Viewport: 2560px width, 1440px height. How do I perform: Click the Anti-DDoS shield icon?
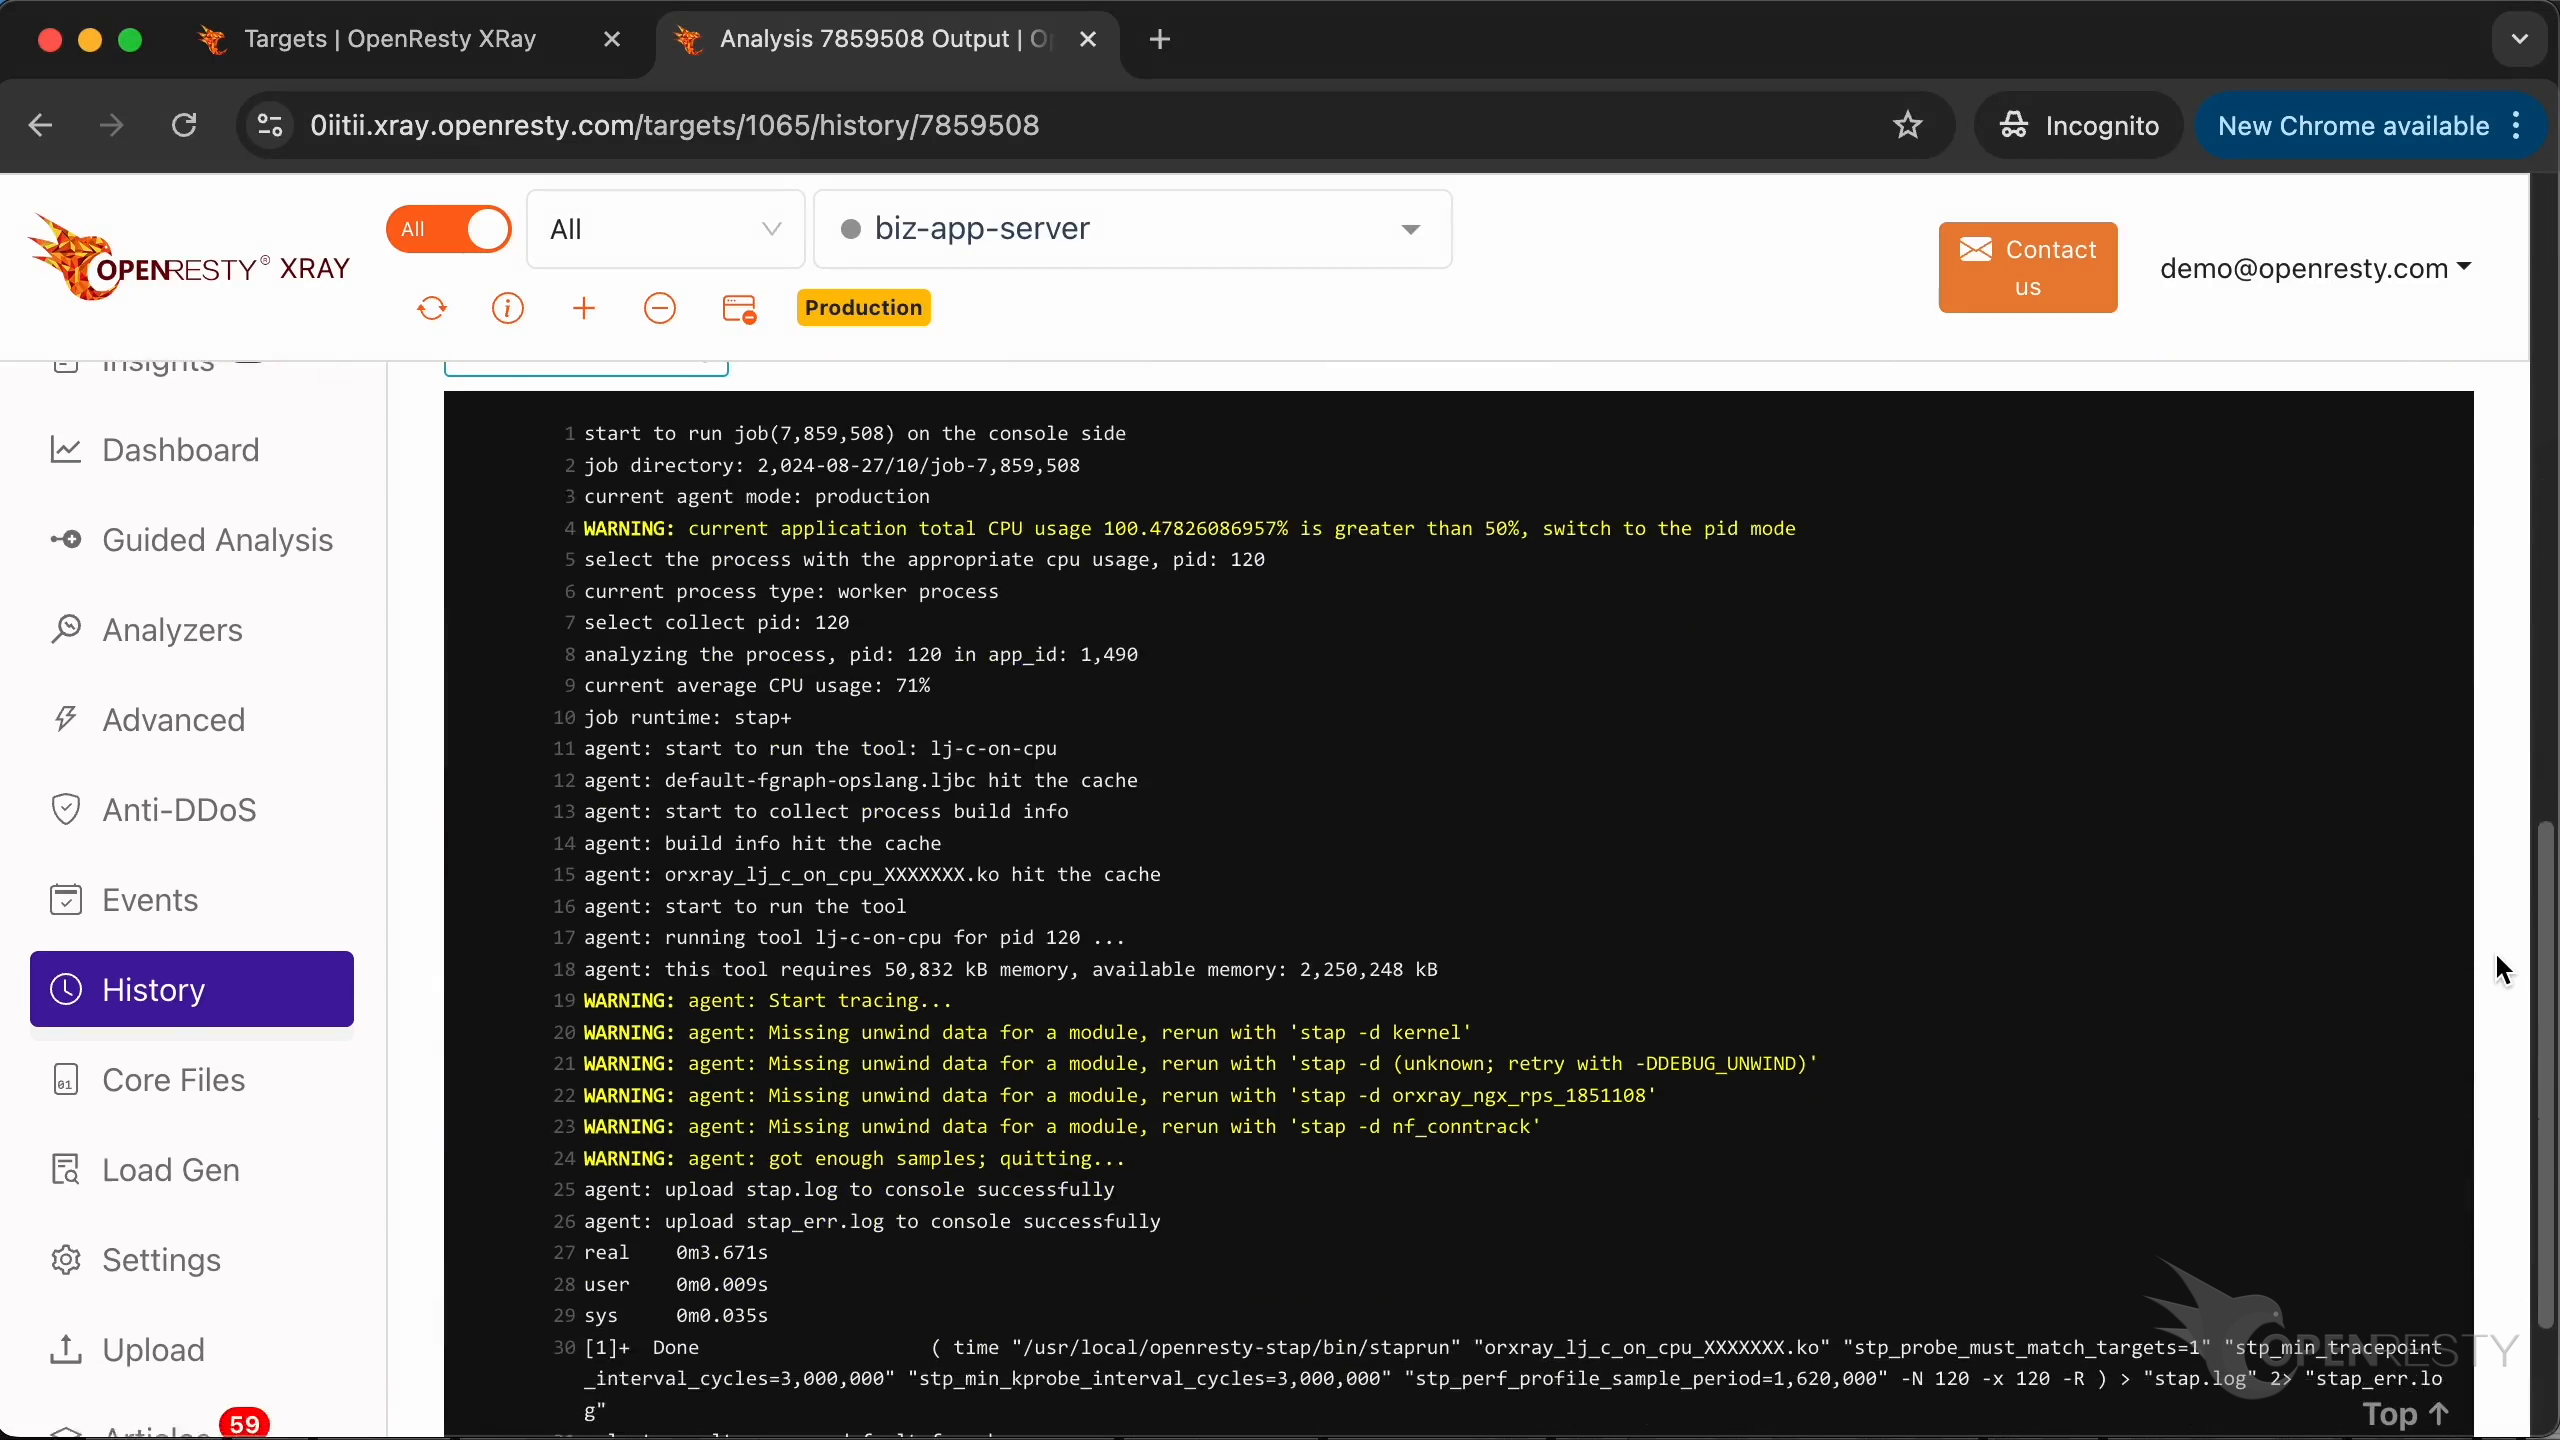[66, 810]
